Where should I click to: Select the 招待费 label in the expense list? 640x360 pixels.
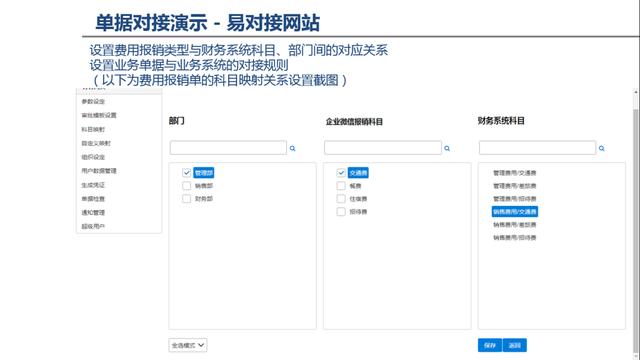click(358, 211)
